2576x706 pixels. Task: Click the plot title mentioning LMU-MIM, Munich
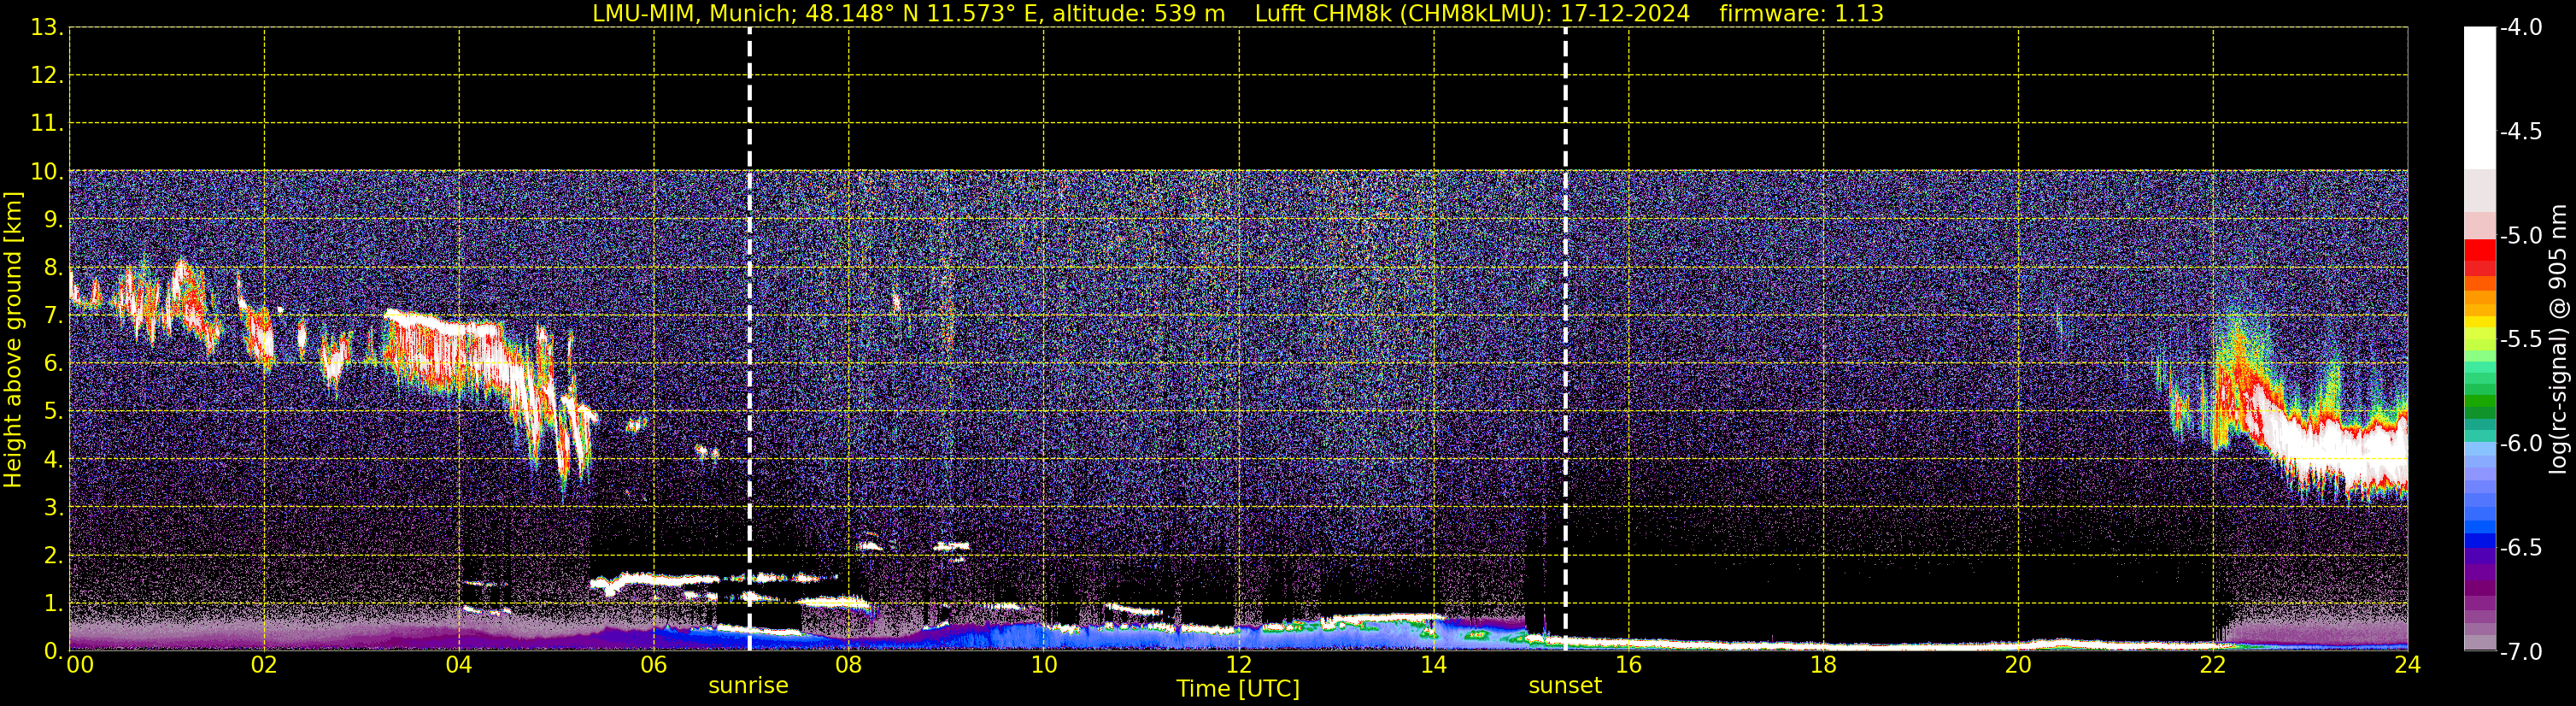(1238, 13)
